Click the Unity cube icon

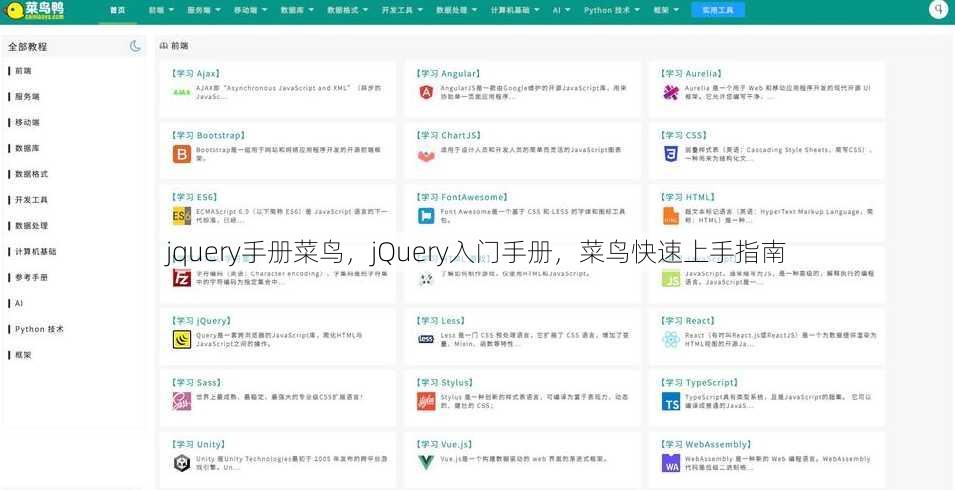click(181, 463)
